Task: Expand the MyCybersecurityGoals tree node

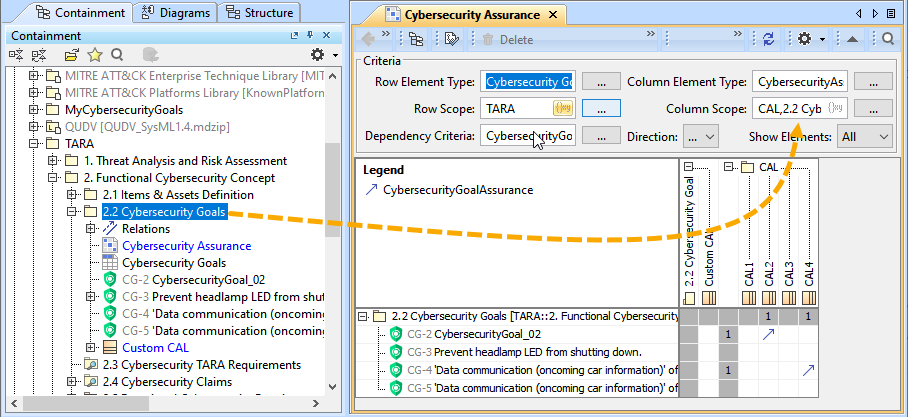Action: (x=35, y=109)
